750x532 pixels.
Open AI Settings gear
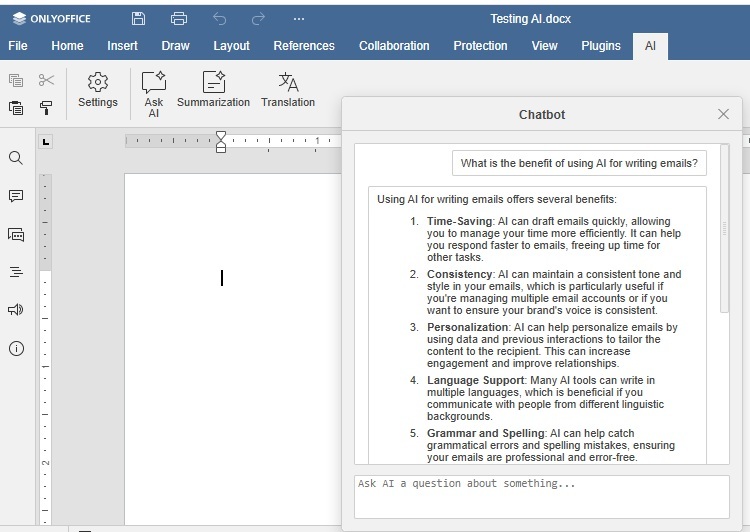tap(98, 90)
